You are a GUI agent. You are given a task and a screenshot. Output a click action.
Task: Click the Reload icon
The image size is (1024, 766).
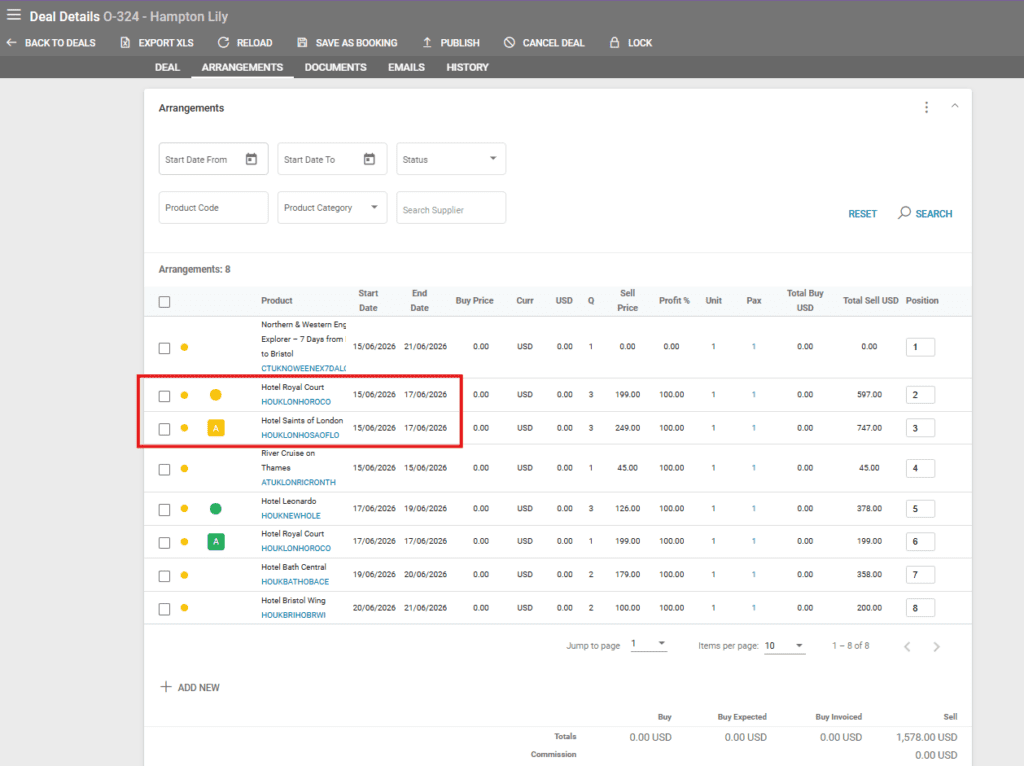click(x=223, y=43)
